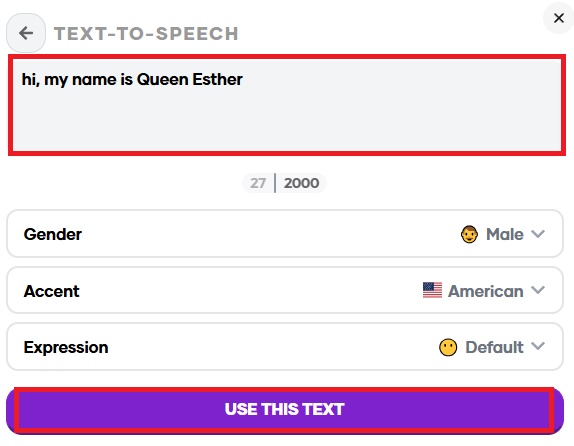This screenshot has width=574, height=446.
Task: Close the text-to-speech panel
Action: 559,18
